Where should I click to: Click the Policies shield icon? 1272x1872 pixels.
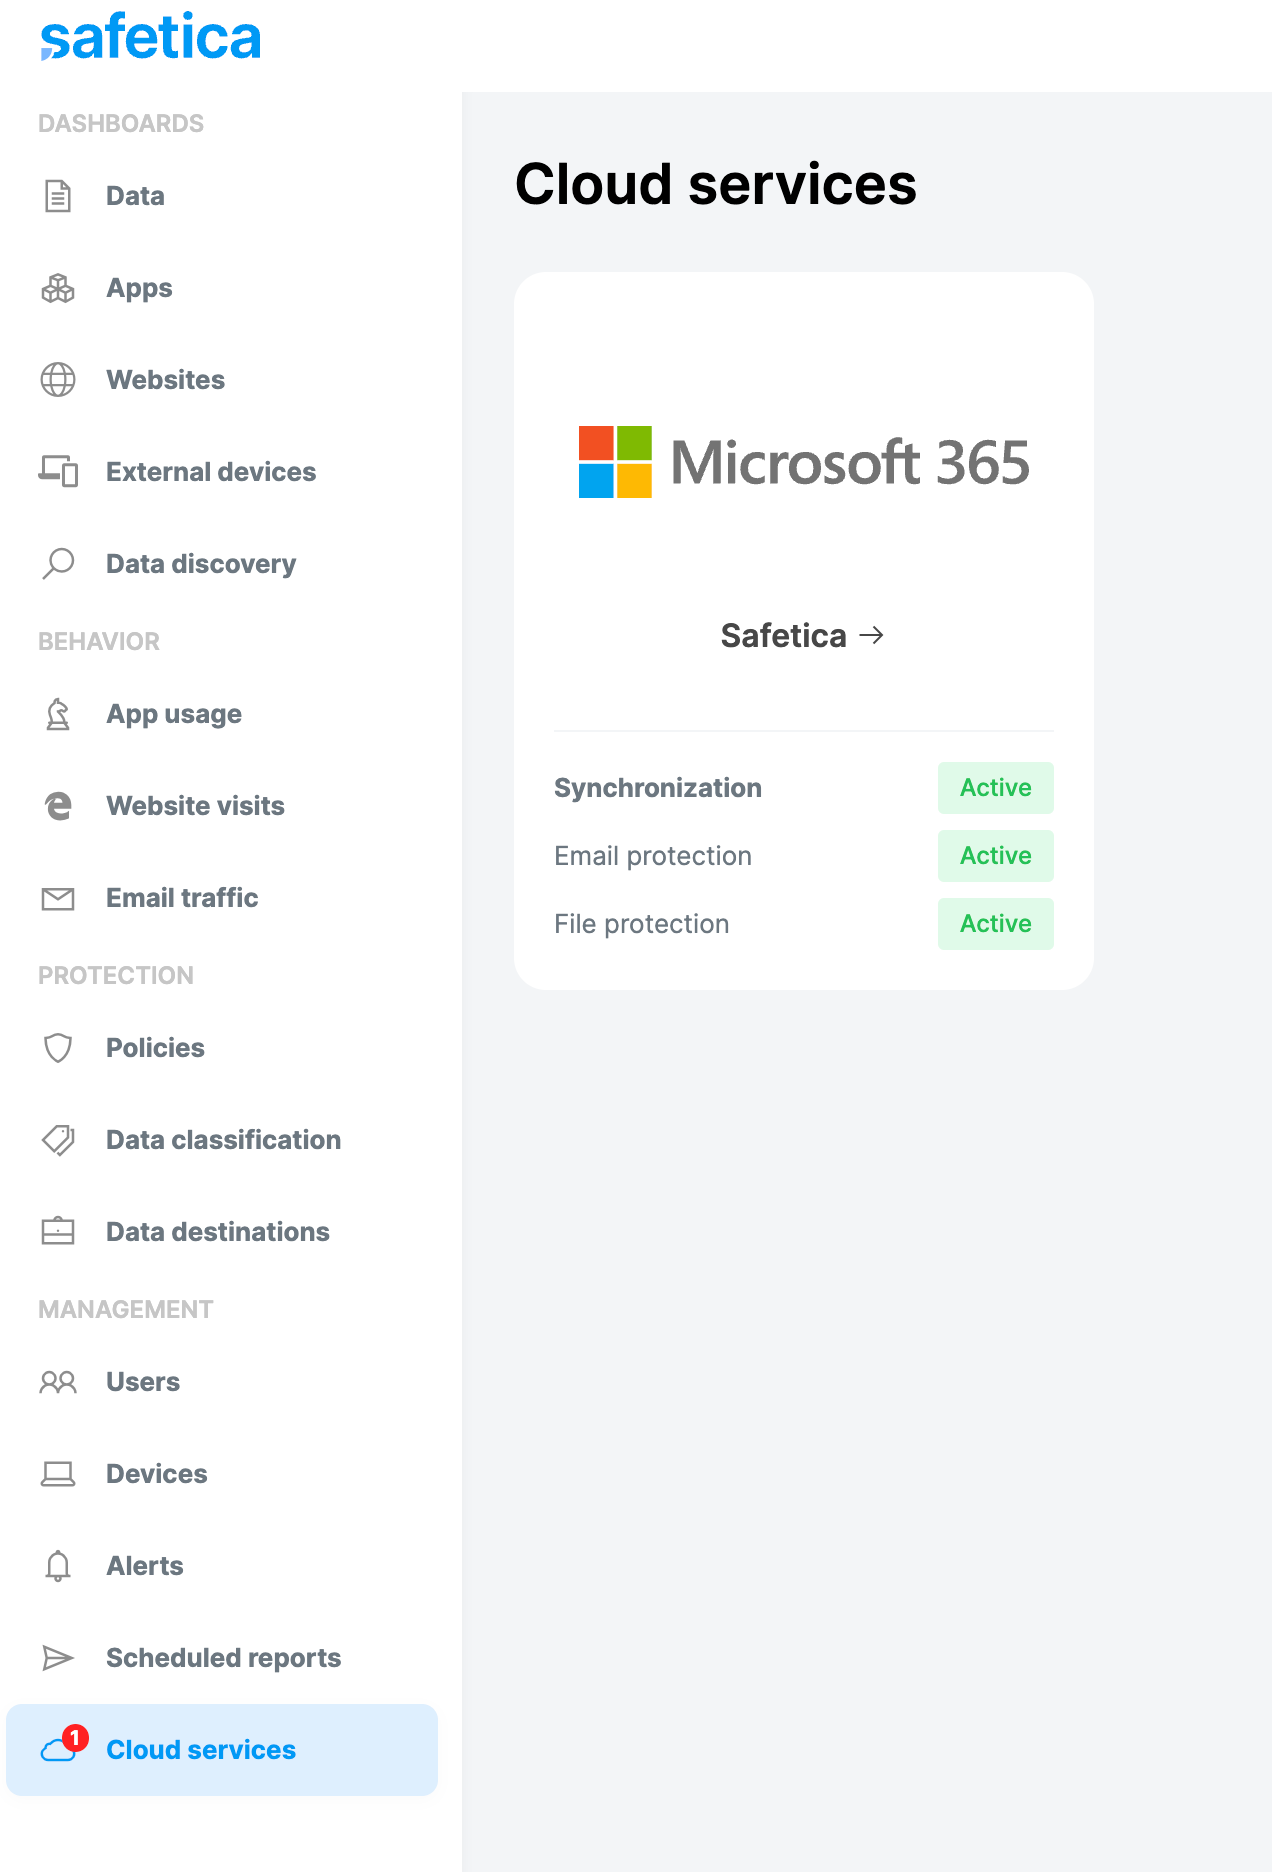[58, 1048]
